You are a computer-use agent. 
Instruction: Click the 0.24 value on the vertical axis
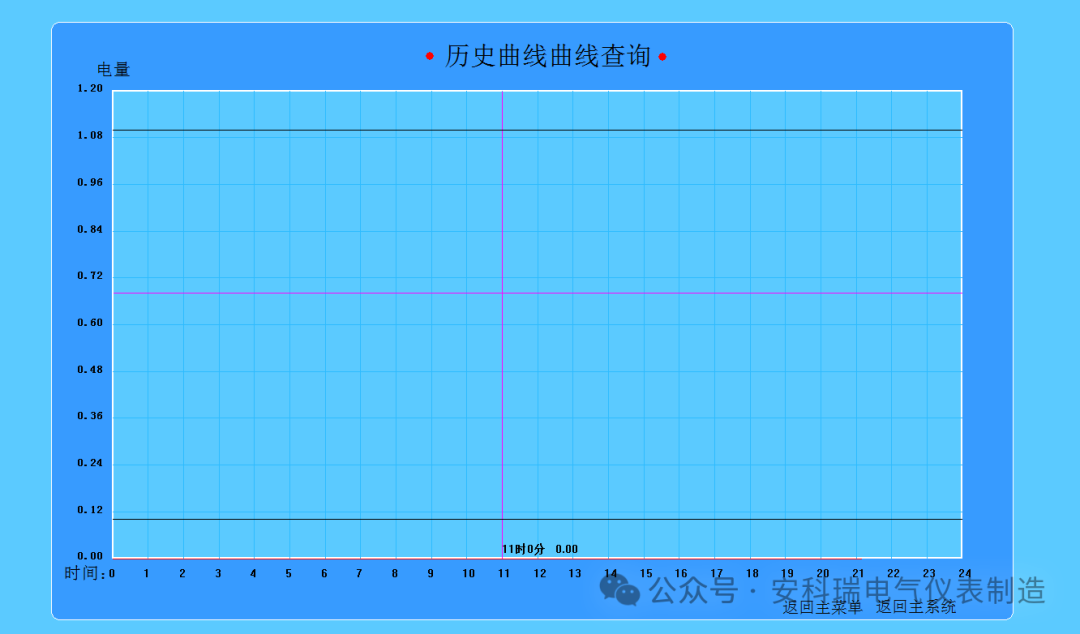pyautogui.click(x=90, y=463)
